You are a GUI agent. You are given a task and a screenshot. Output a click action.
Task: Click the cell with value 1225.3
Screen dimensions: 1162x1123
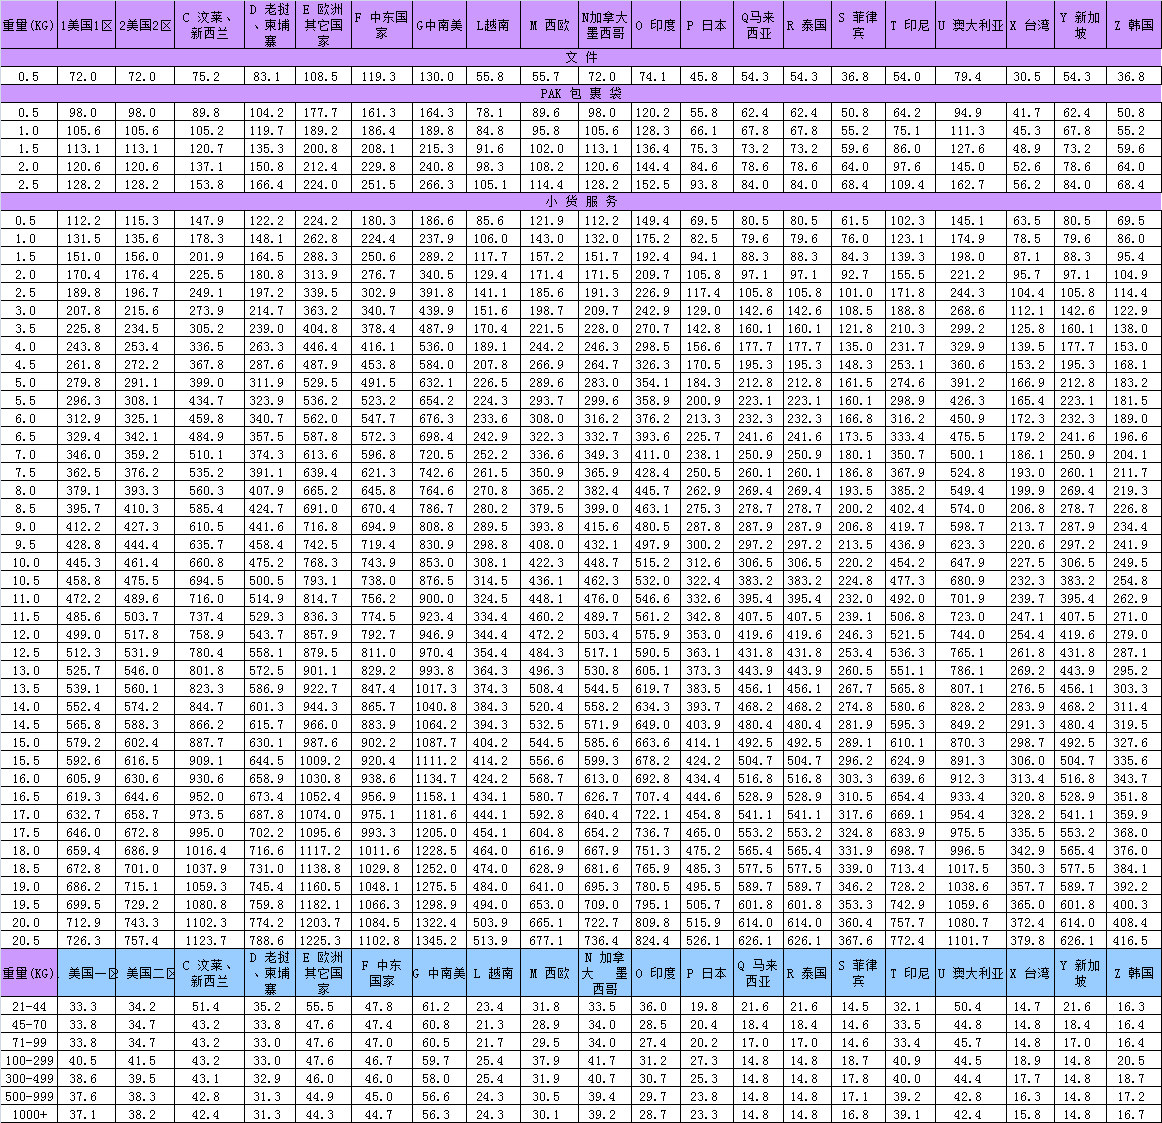(x=323, y=940)
